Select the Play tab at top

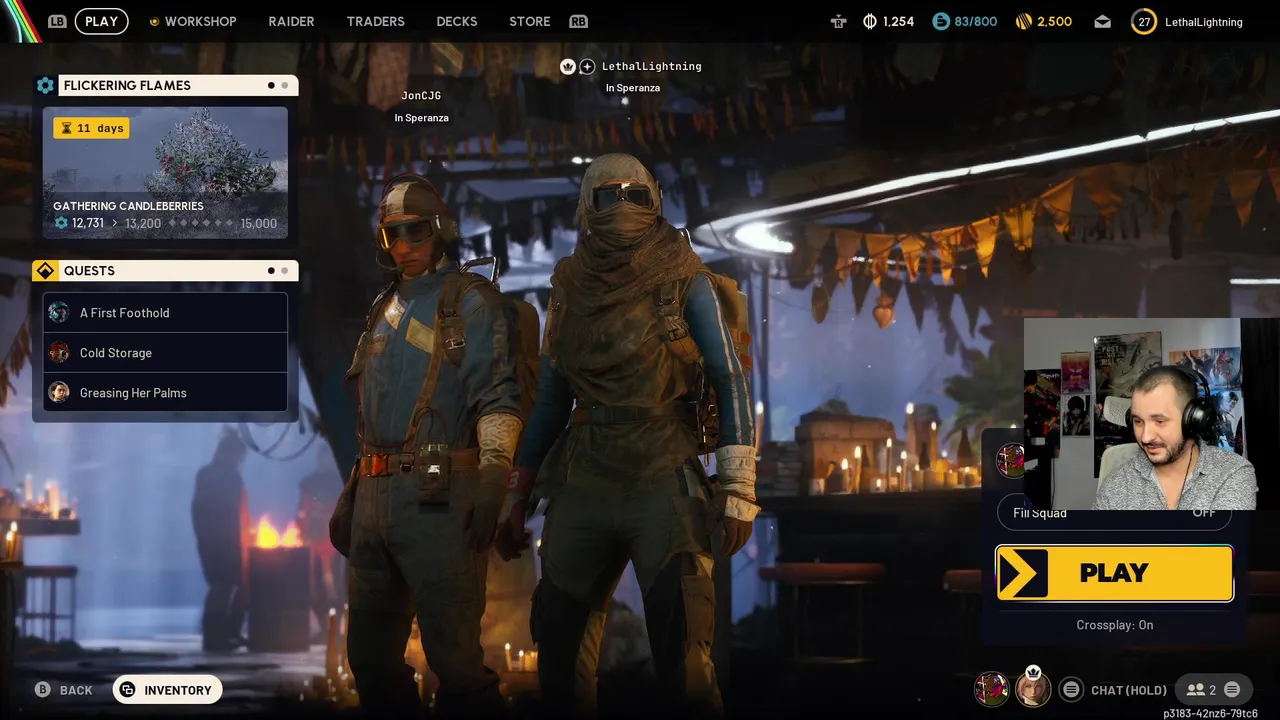(101, 21)
